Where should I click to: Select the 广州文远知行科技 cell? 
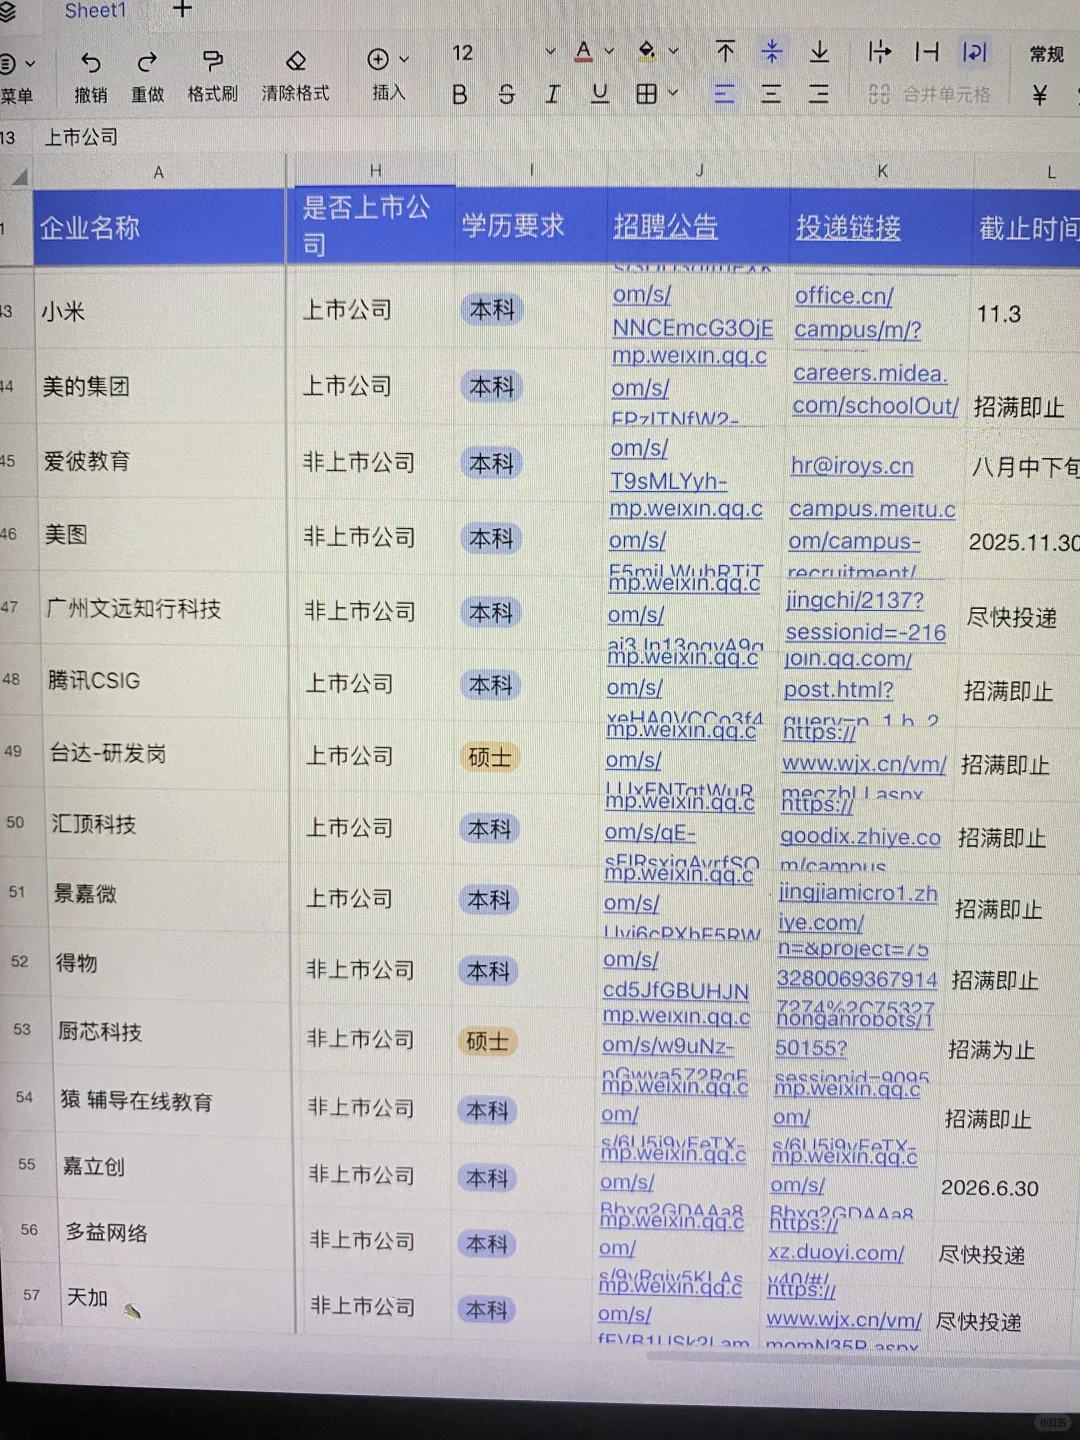(x=165, y=608)
